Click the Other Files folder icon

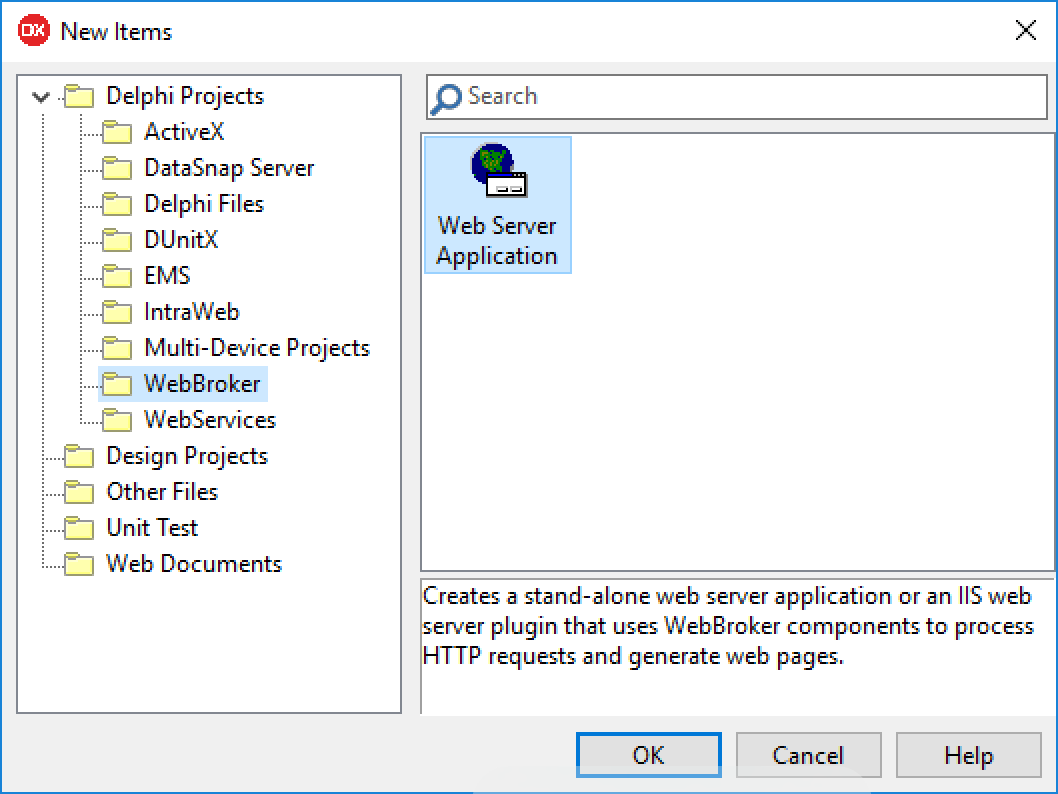(80, 492)
